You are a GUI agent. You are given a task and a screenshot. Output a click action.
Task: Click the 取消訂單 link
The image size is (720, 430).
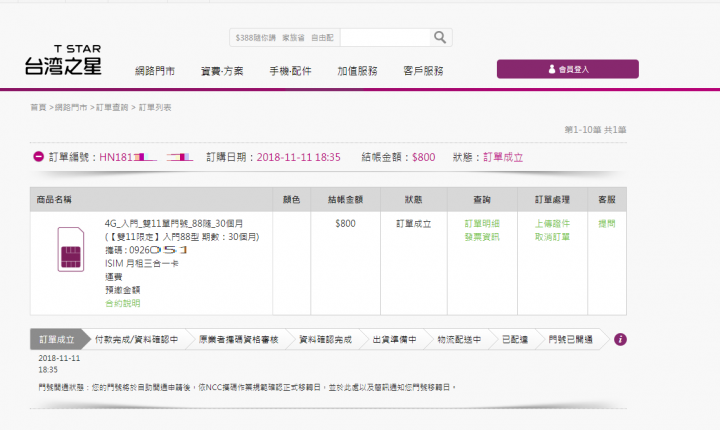click(552, 237)
